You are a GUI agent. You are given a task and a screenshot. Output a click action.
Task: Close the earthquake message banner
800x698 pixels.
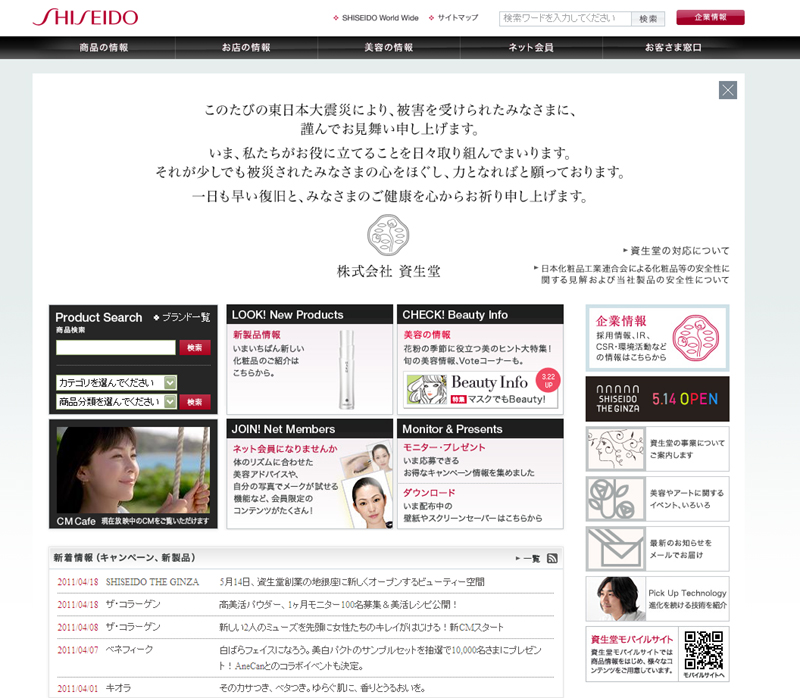728,90
